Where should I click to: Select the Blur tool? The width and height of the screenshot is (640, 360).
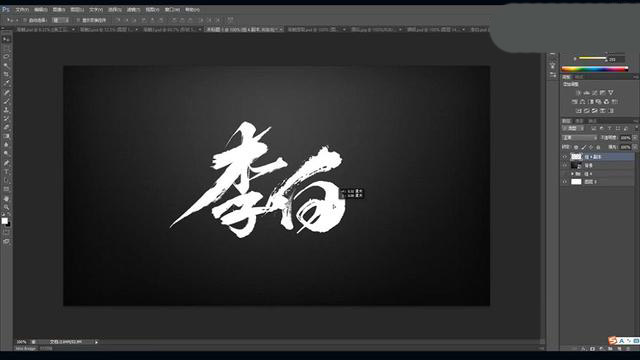(6, 145)
